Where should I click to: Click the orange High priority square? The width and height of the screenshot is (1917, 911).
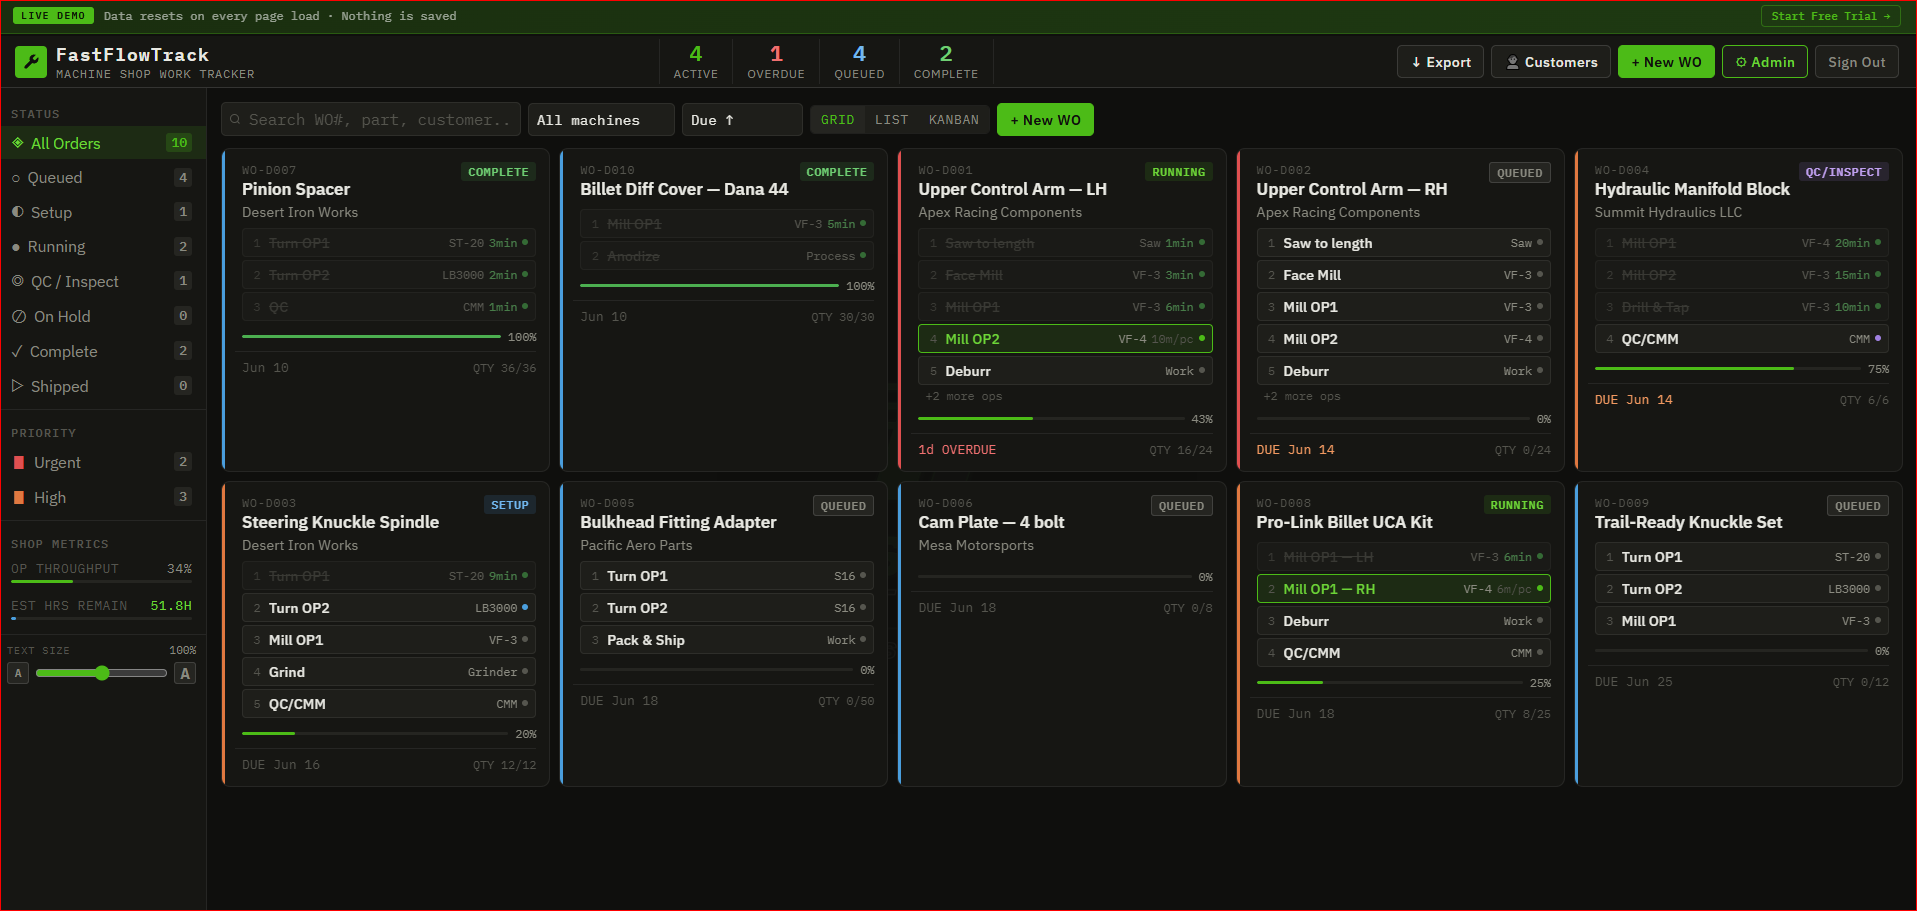pos(19,497)
